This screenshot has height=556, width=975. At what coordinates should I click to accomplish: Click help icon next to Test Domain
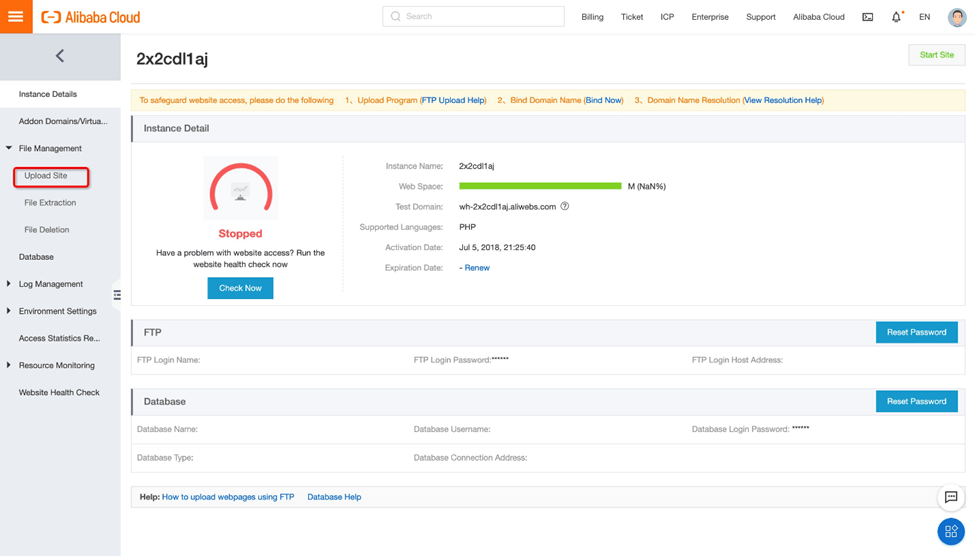pos(565,207)
